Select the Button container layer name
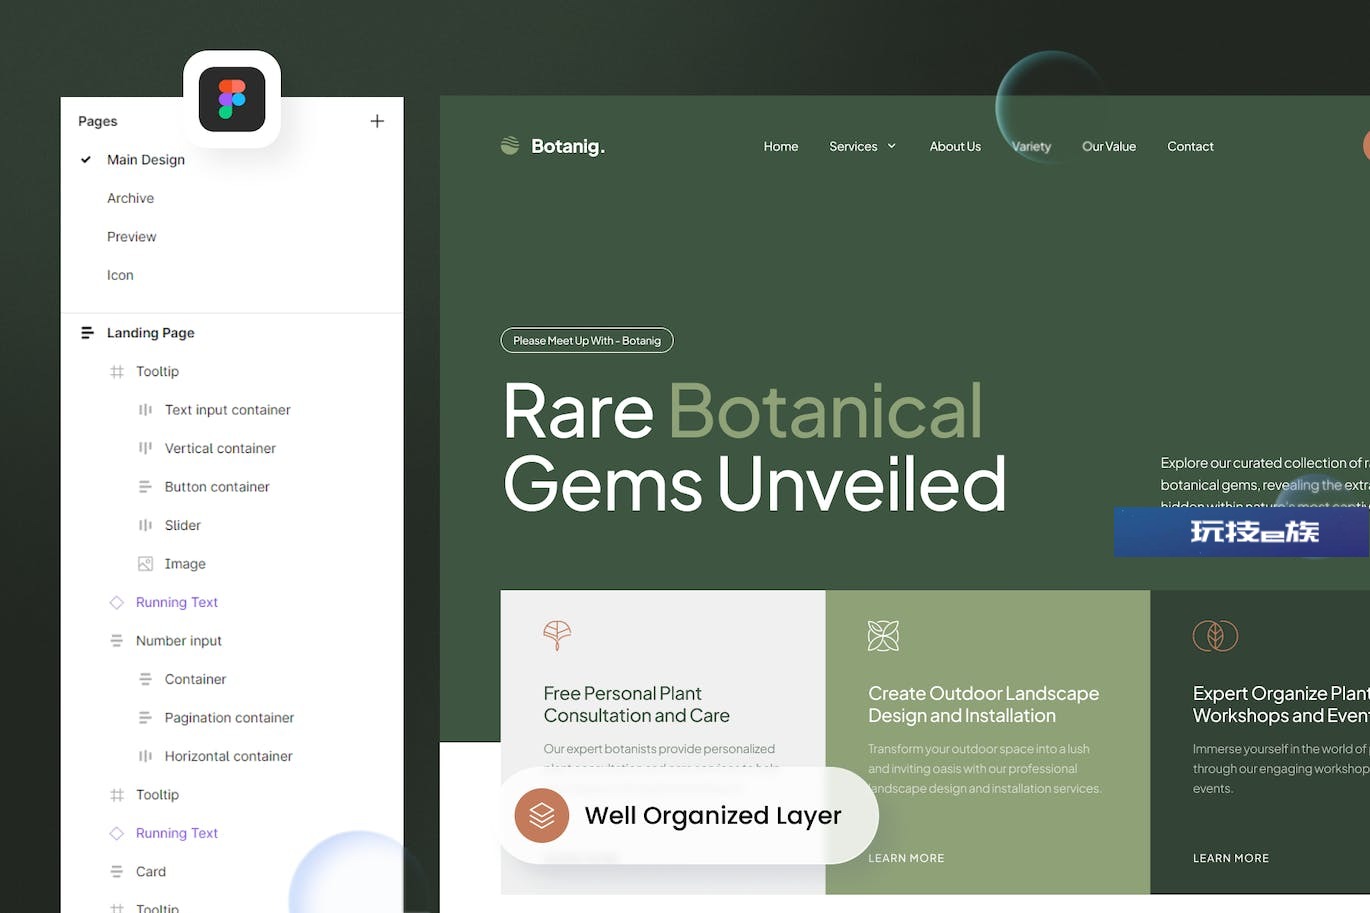This screenshot has height=913, width=1370. [x=217, y=487]
